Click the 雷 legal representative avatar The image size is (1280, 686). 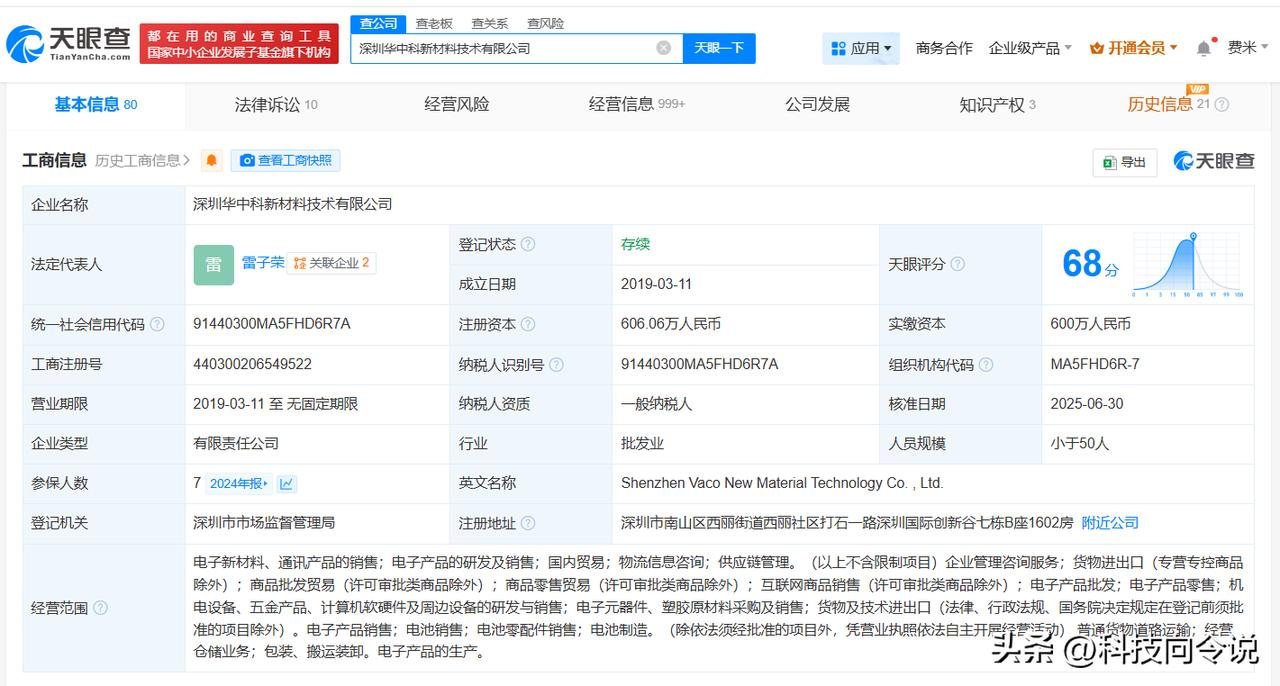click(213, 264)
